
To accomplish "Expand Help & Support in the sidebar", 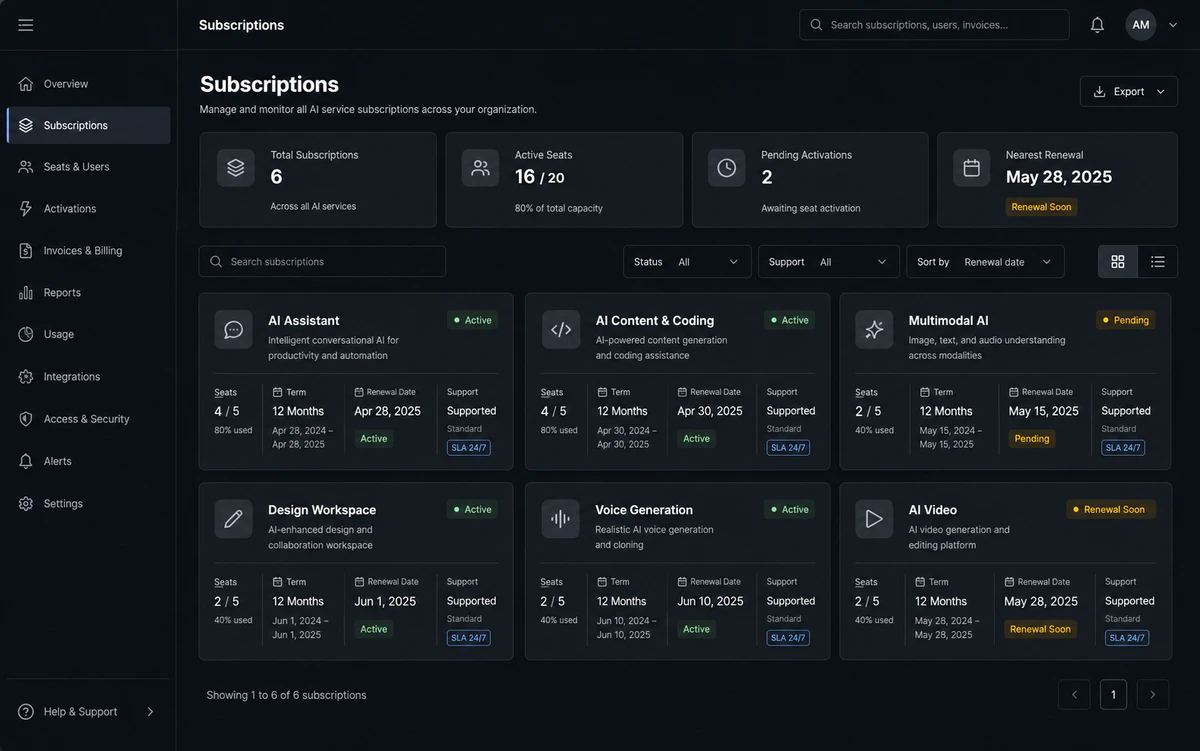I will [x=88, y=712].
